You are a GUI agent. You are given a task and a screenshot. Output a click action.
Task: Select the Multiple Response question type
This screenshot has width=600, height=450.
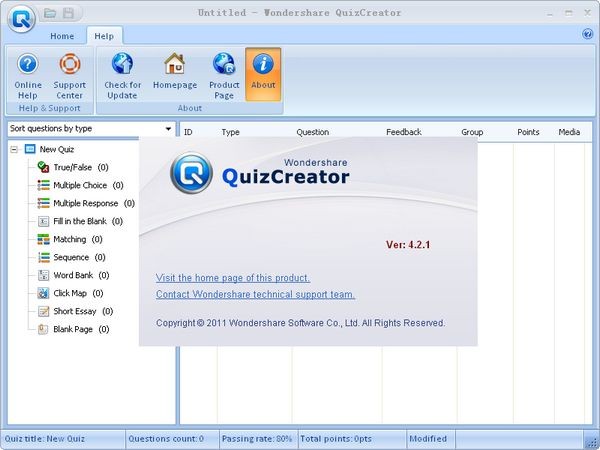86,203
